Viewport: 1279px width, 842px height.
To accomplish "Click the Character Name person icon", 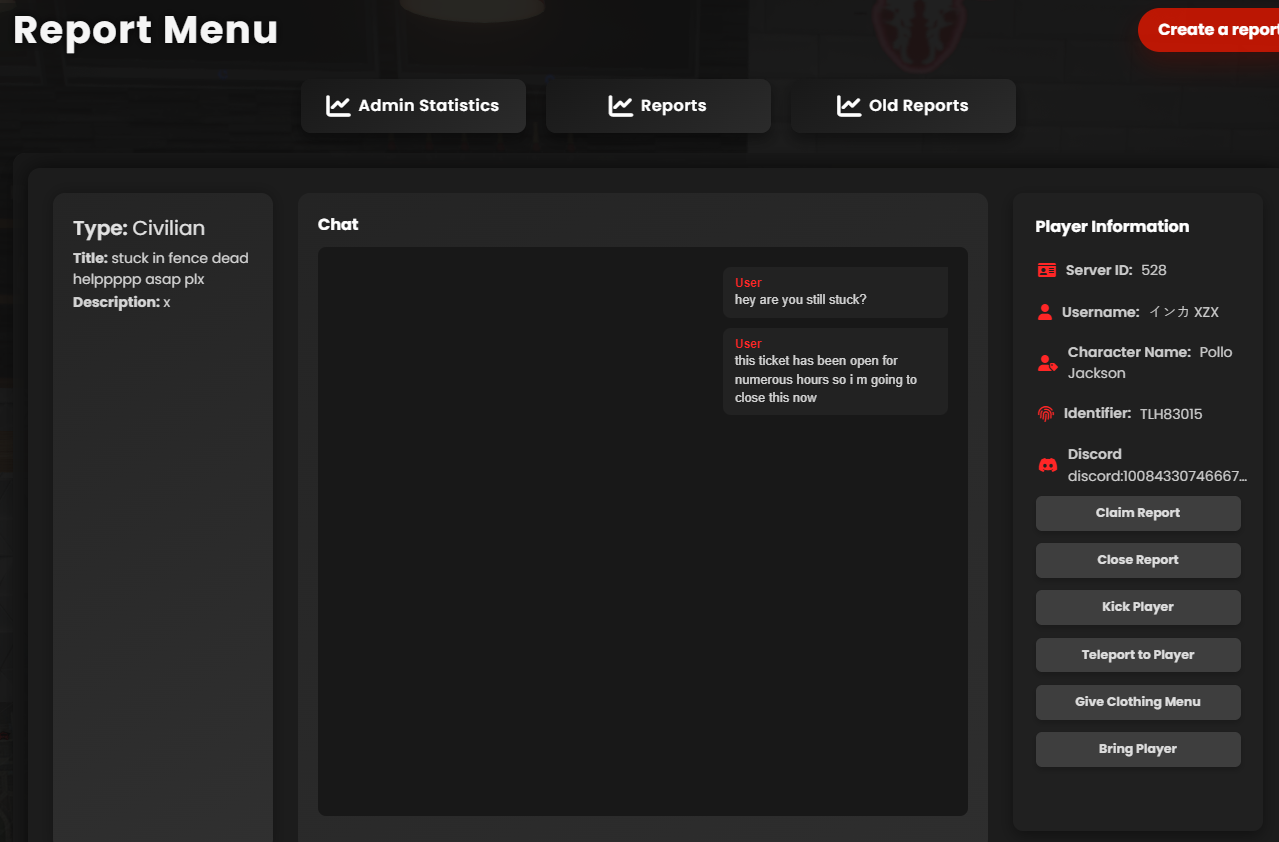I will [x=1047, y=363].
